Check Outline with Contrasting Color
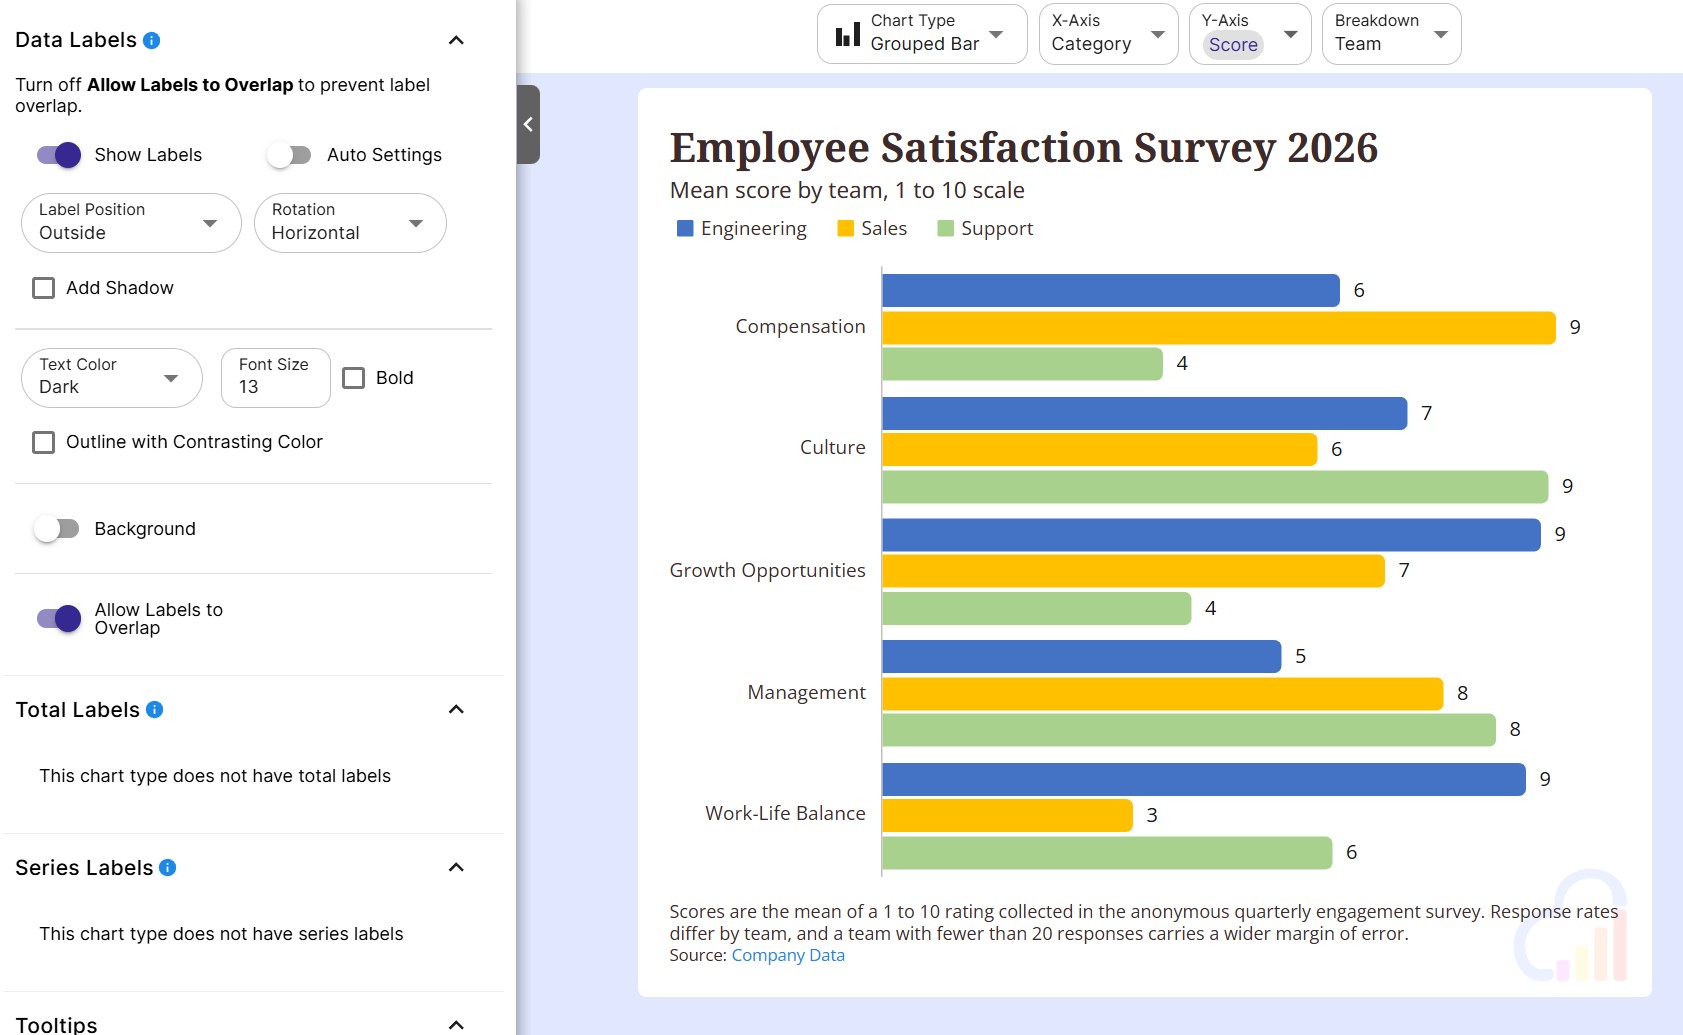 tap(44, 442)
